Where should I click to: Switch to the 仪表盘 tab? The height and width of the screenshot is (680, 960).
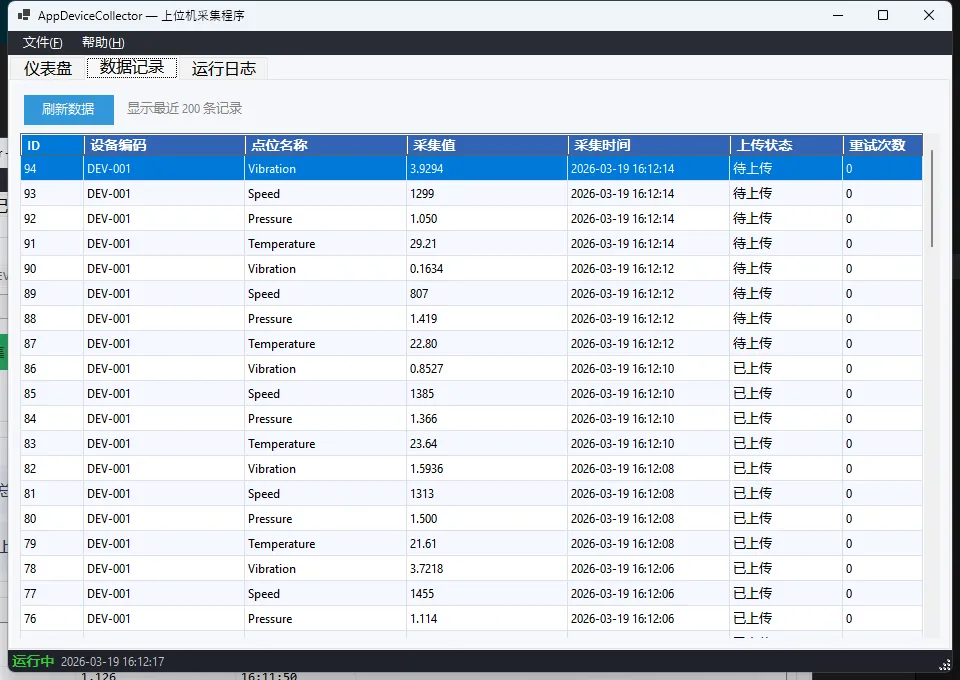pos(48,68)
